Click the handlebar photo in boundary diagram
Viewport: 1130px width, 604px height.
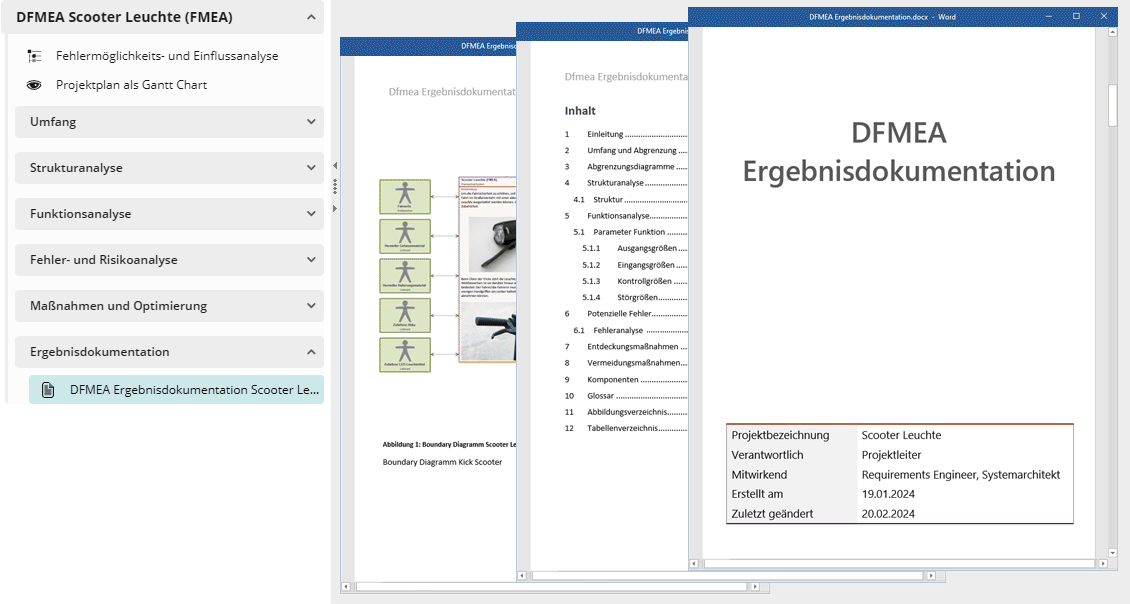tap(488, 331)
